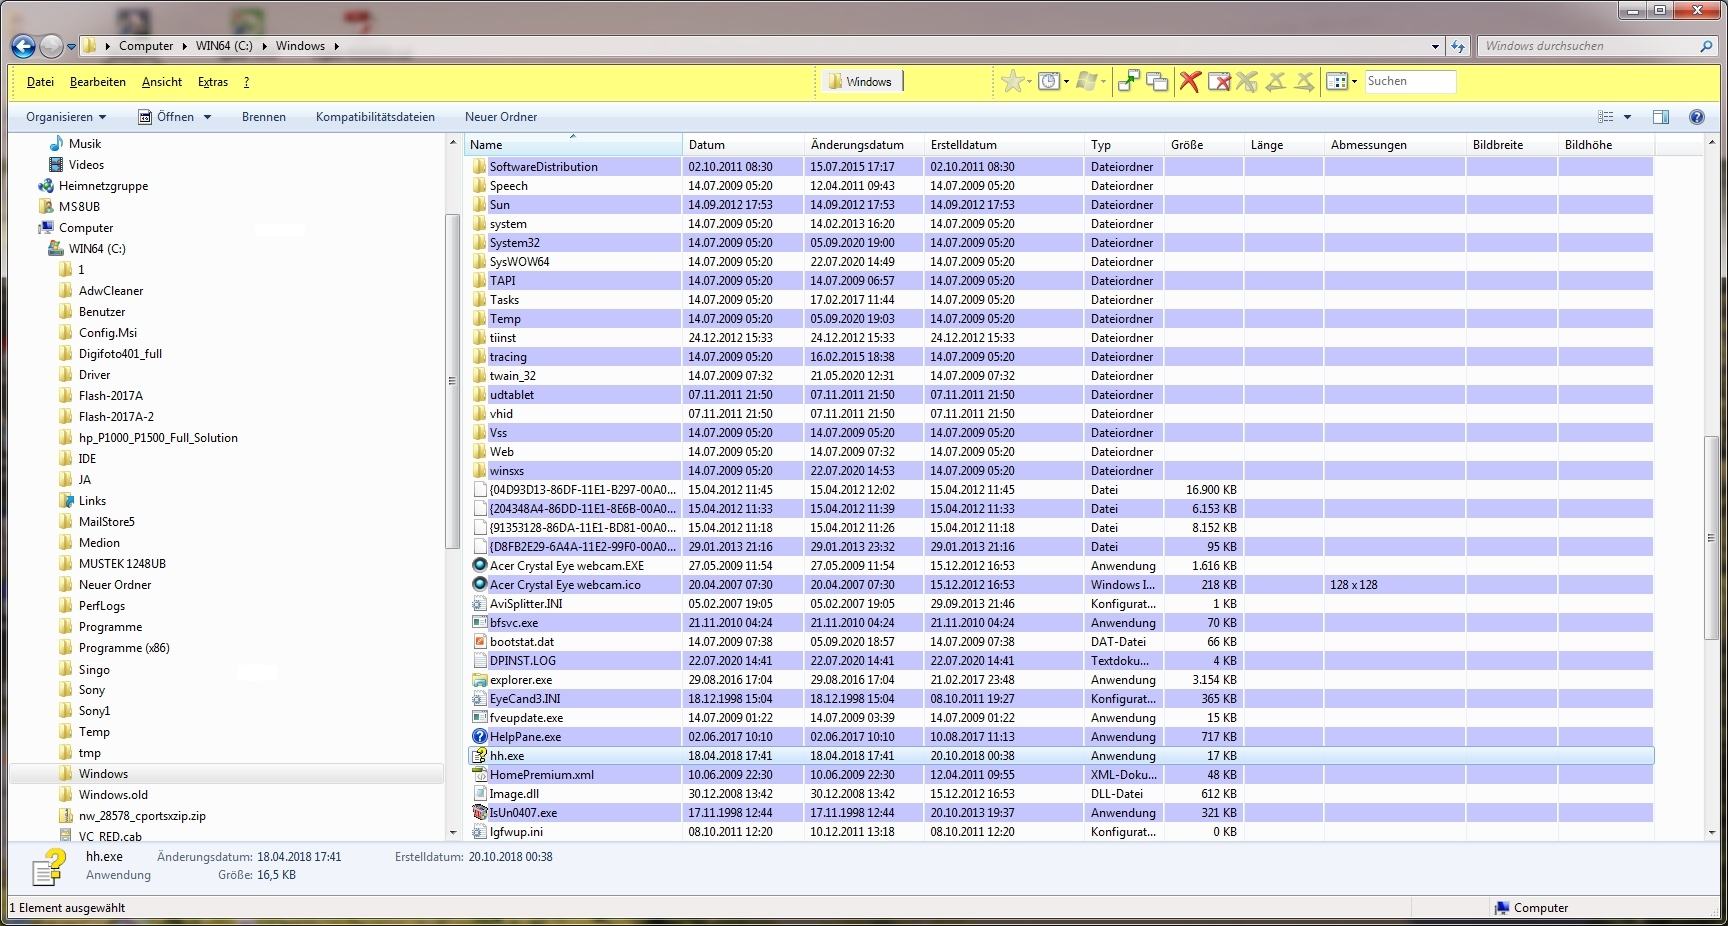Image resolution: width=1728 pixels, height=926 pixels.
Task: Click the change view icon
Action: pos(1606,117)
